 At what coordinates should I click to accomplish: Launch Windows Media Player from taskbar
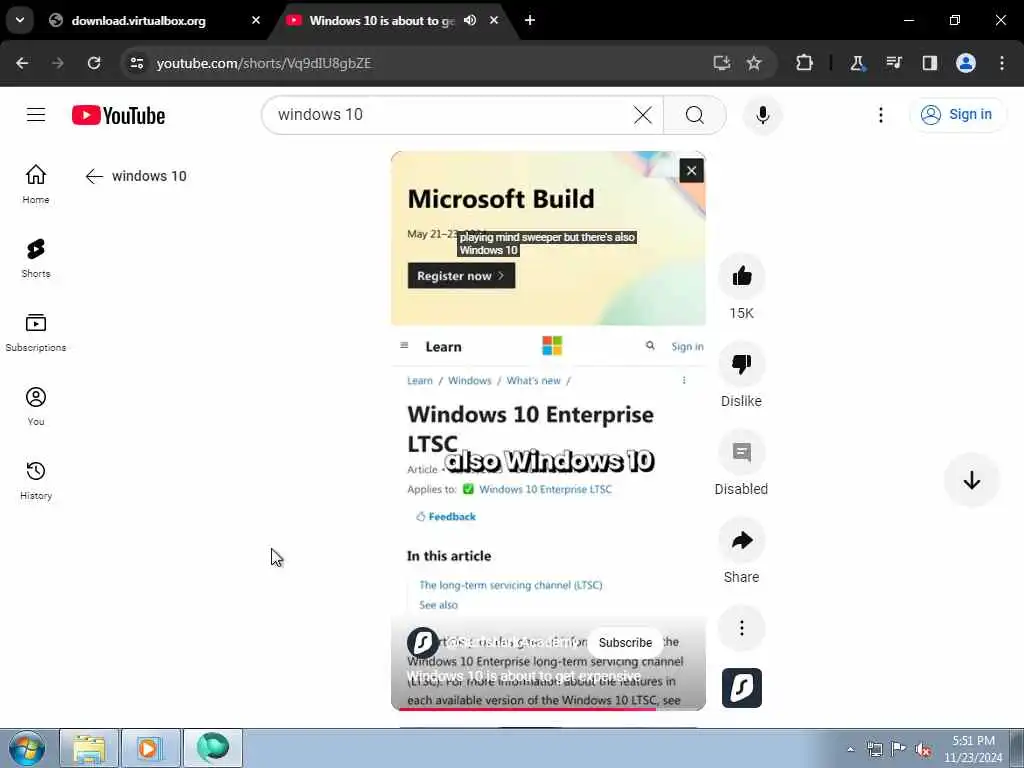click(150, 748)
